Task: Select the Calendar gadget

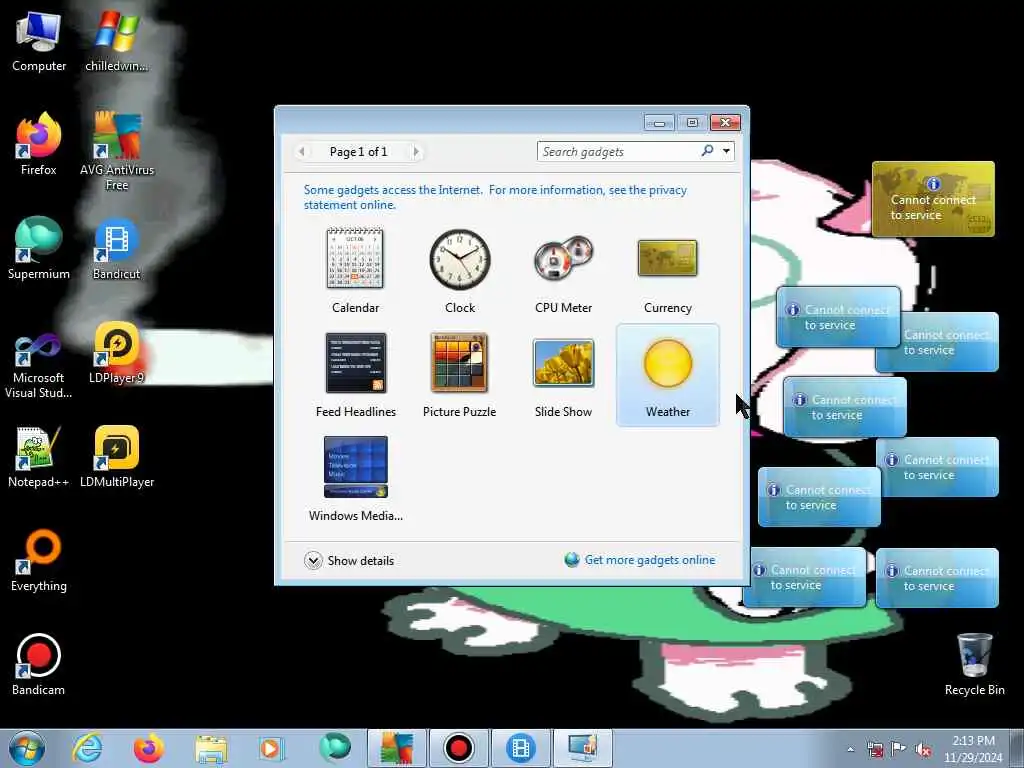Action: [355, 270]
